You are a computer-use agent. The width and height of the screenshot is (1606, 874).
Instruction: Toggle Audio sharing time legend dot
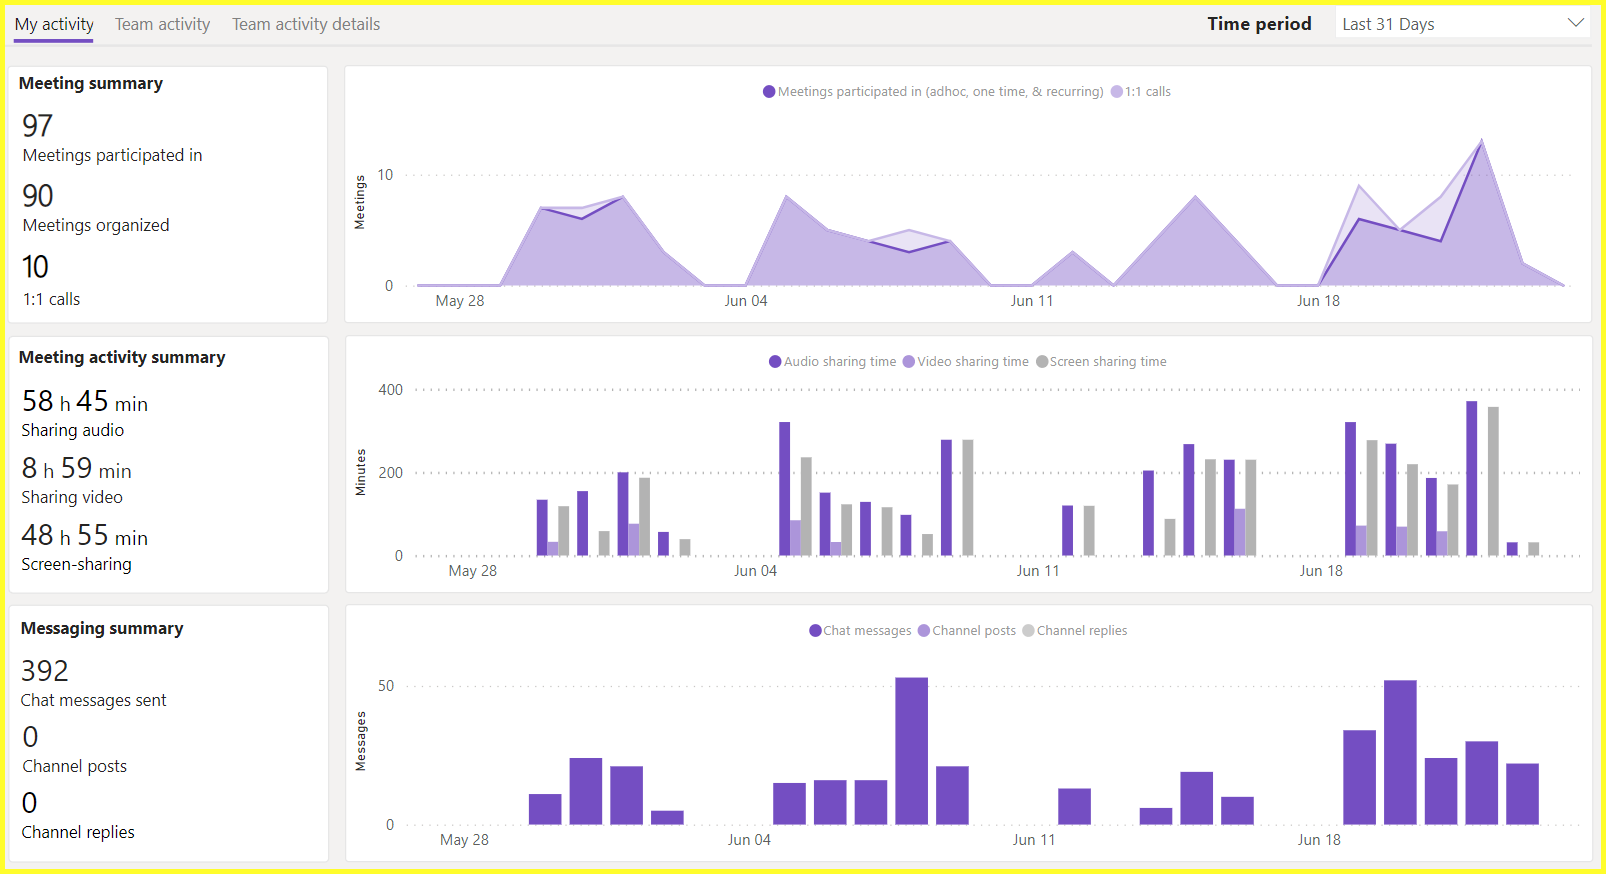(x=775, y=362)
